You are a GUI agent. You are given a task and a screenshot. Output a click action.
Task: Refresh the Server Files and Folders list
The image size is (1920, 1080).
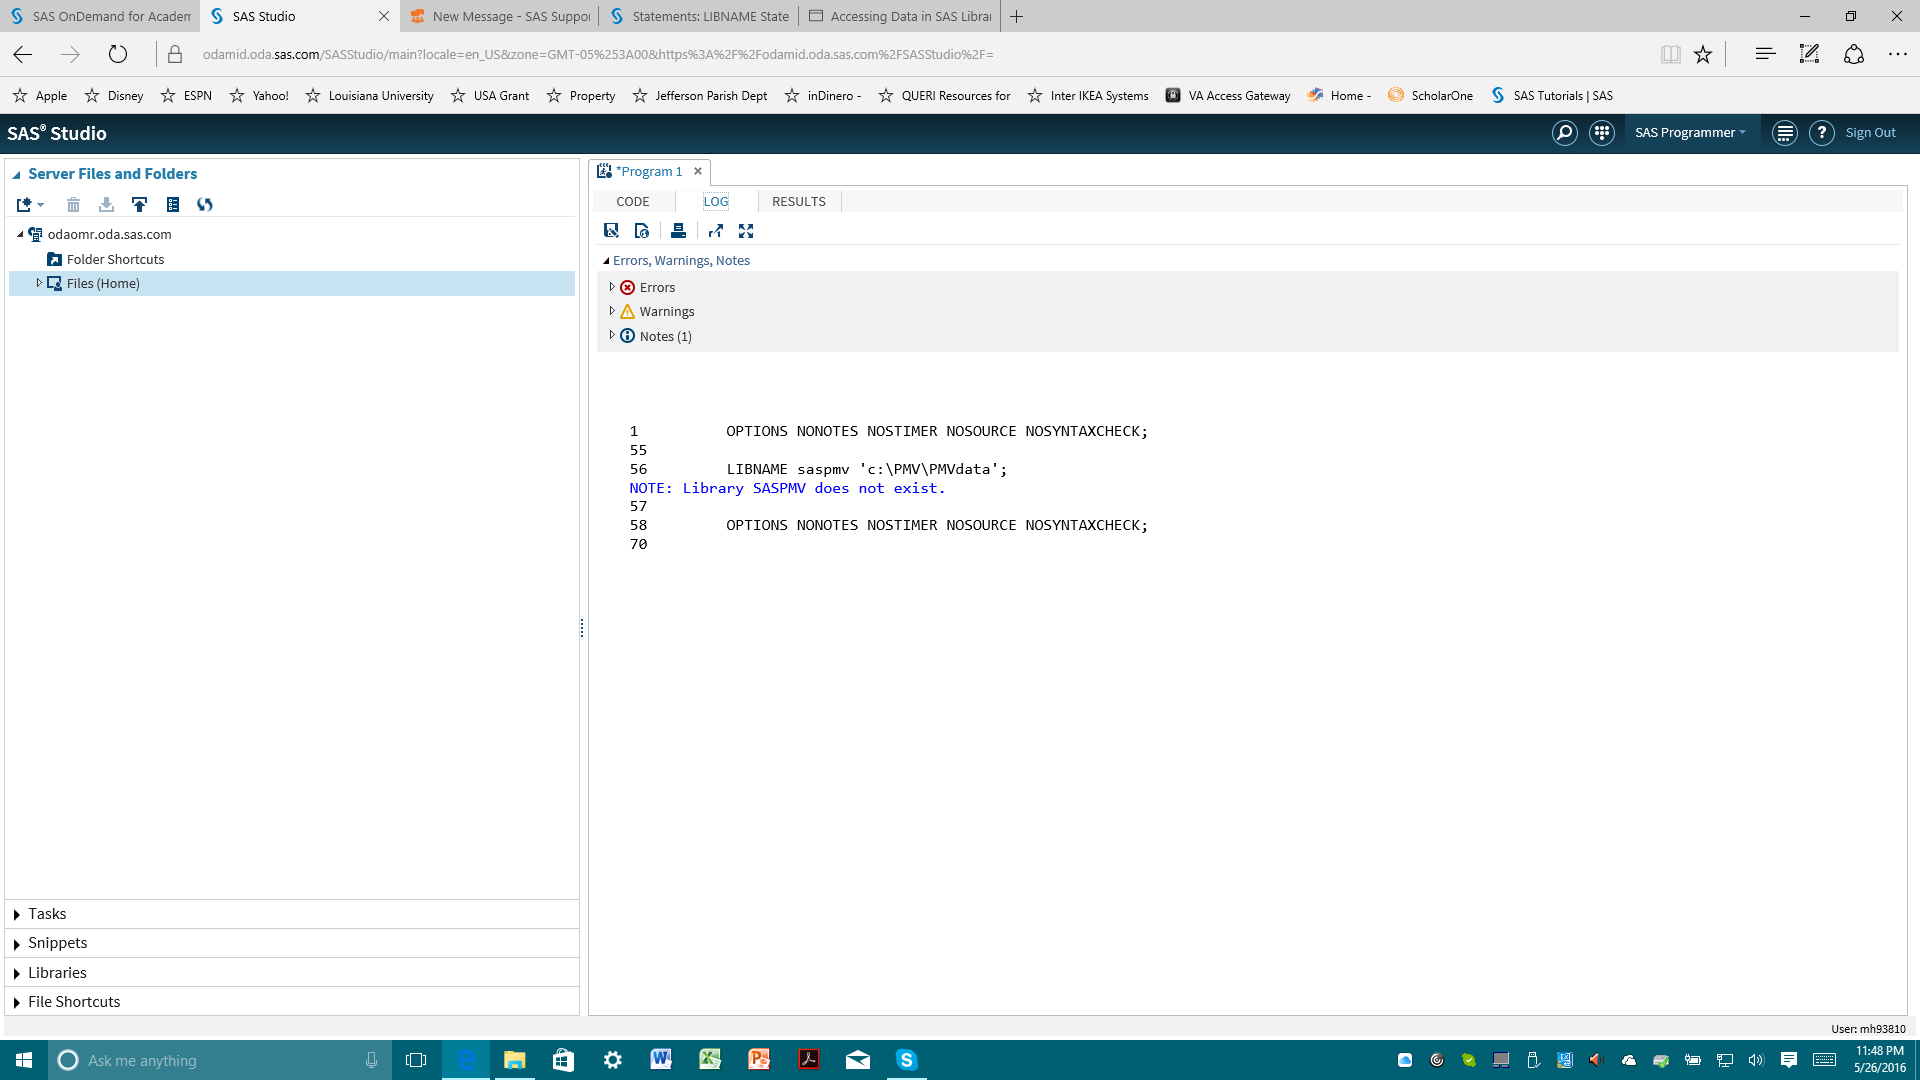tap(205, 204)
